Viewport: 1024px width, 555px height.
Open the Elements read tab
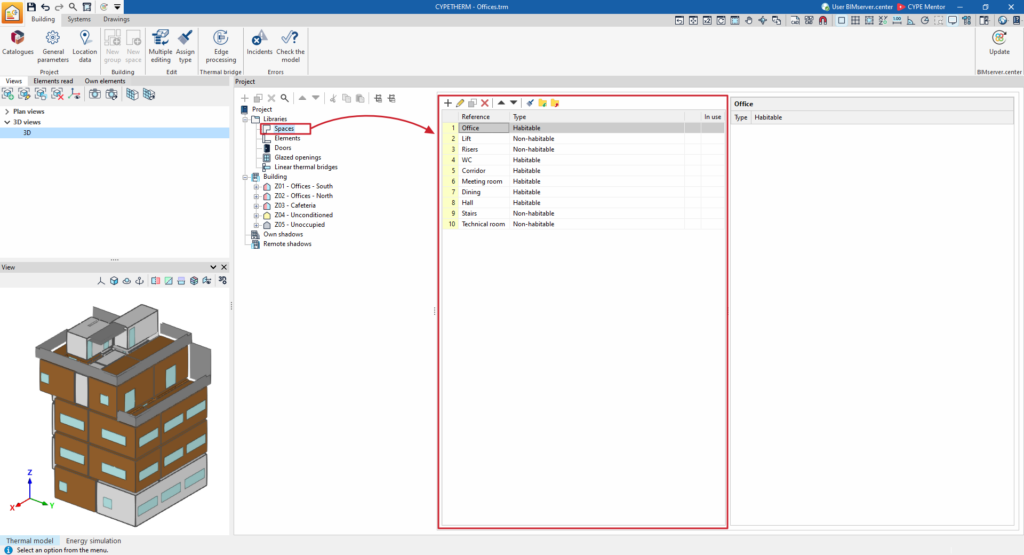[x=53, y=81]
